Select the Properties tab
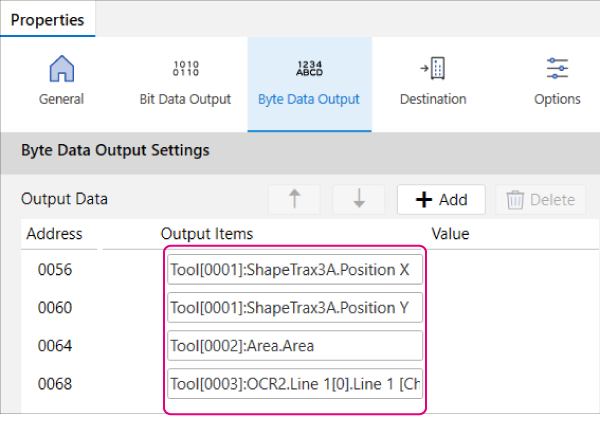This screenshot has width=600, height=422. tap(48, 19)
